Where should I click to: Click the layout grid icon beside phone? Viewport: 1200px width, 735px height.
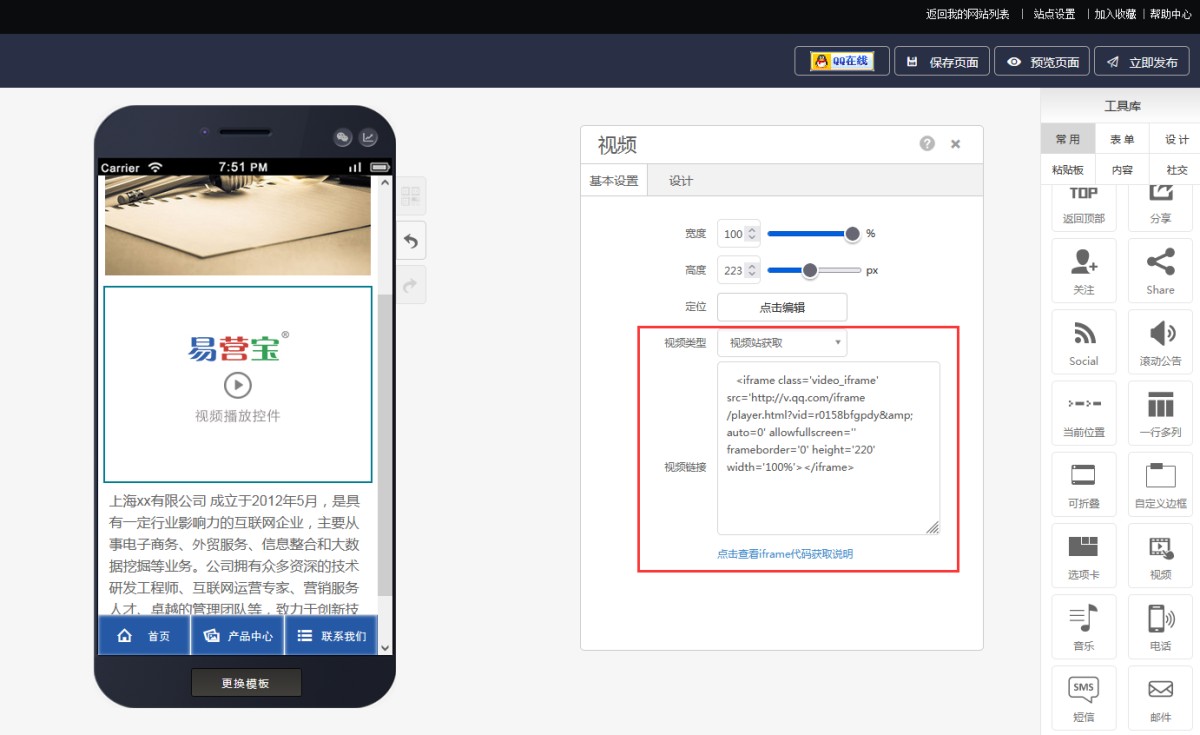pos(411,196)
